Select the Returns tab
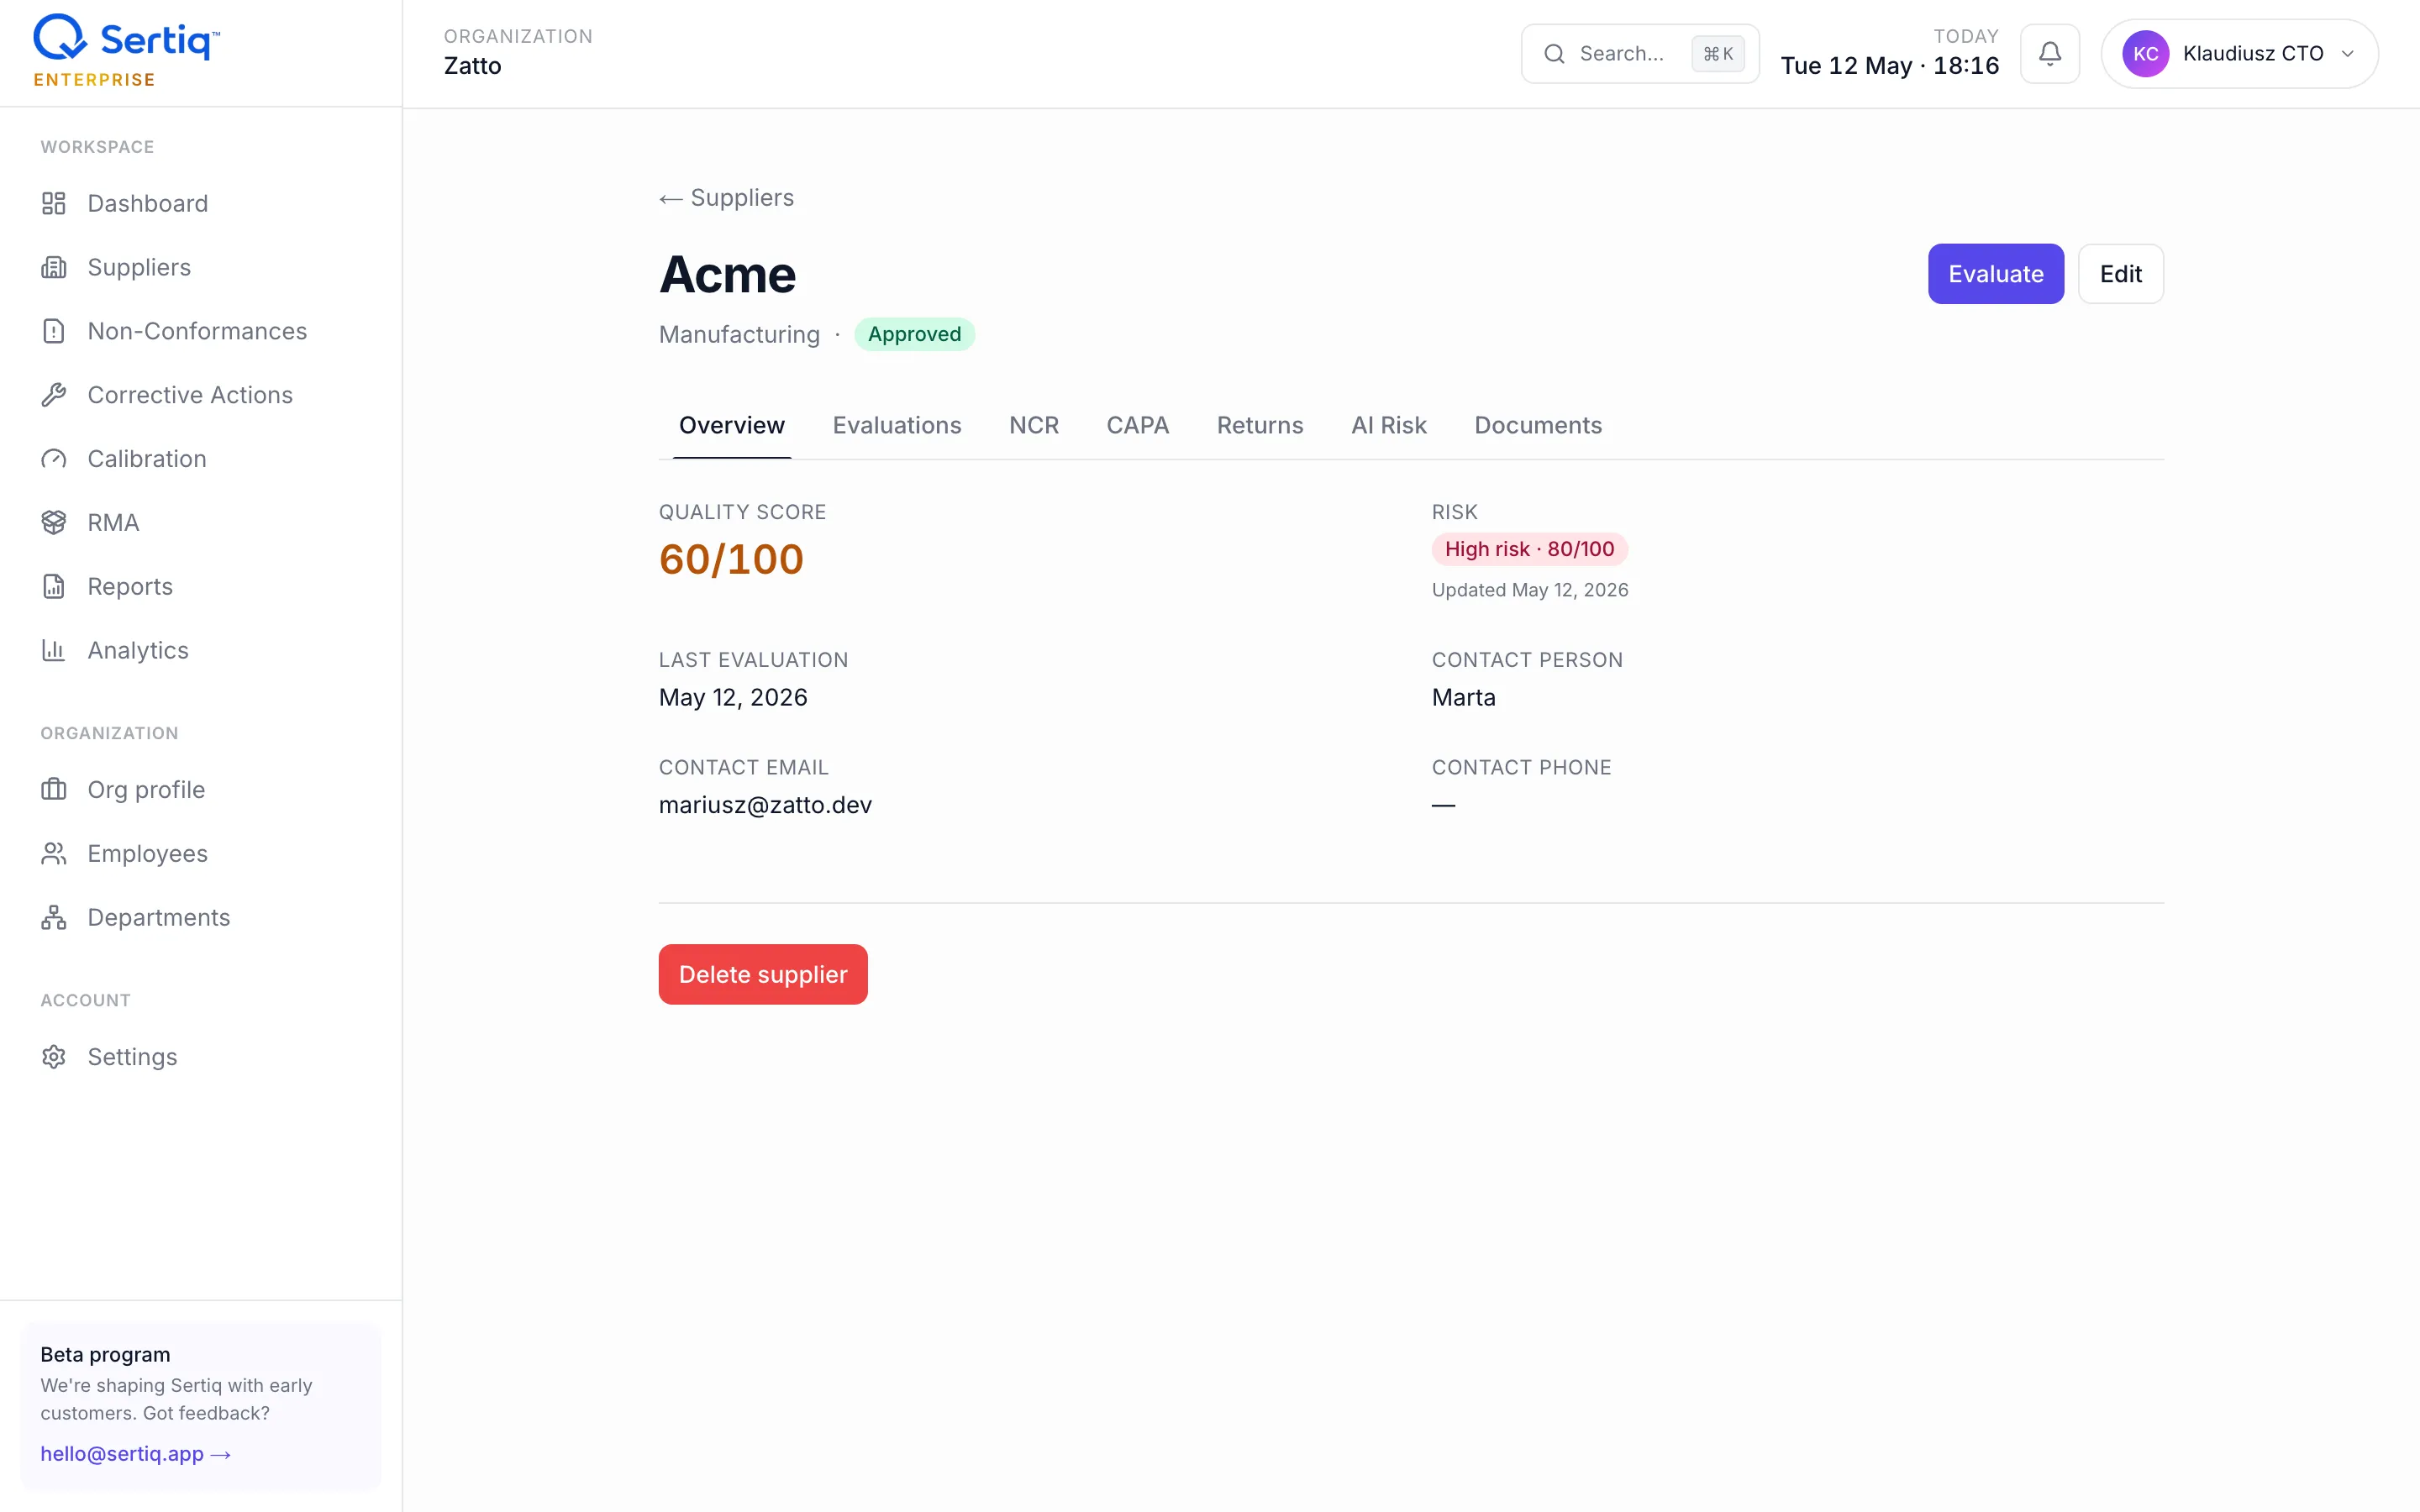Screen dimensions: 2420x1512 (x=1260, y=426)
